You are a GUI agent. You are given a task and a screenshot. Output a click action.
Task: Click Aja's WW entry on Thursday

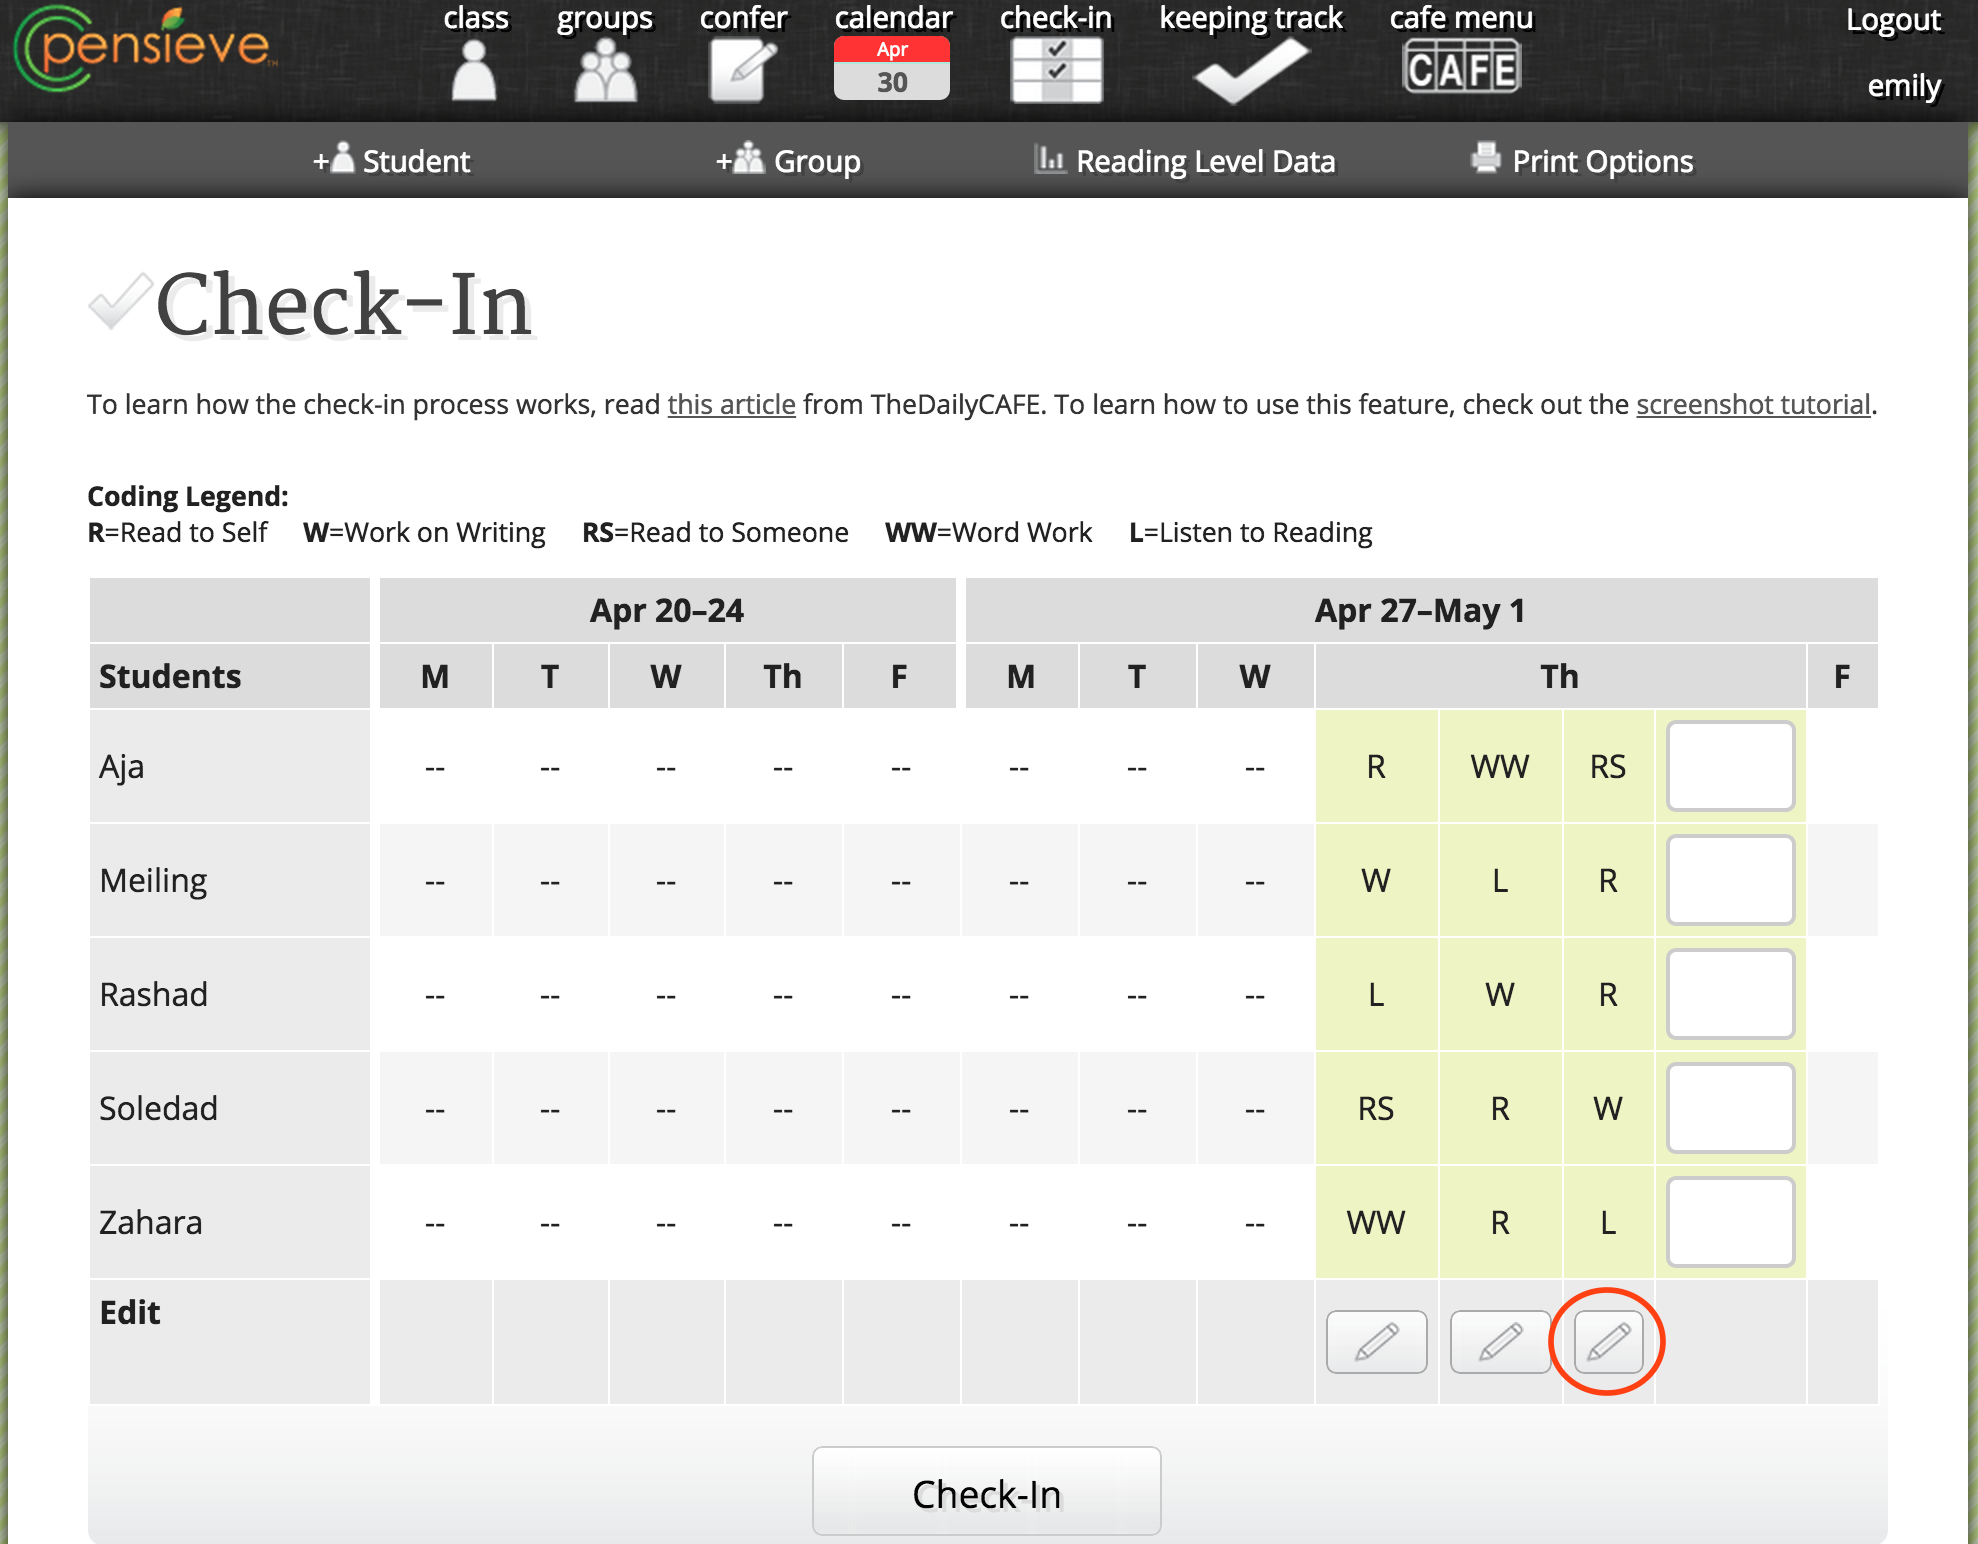coord(1500,766)
